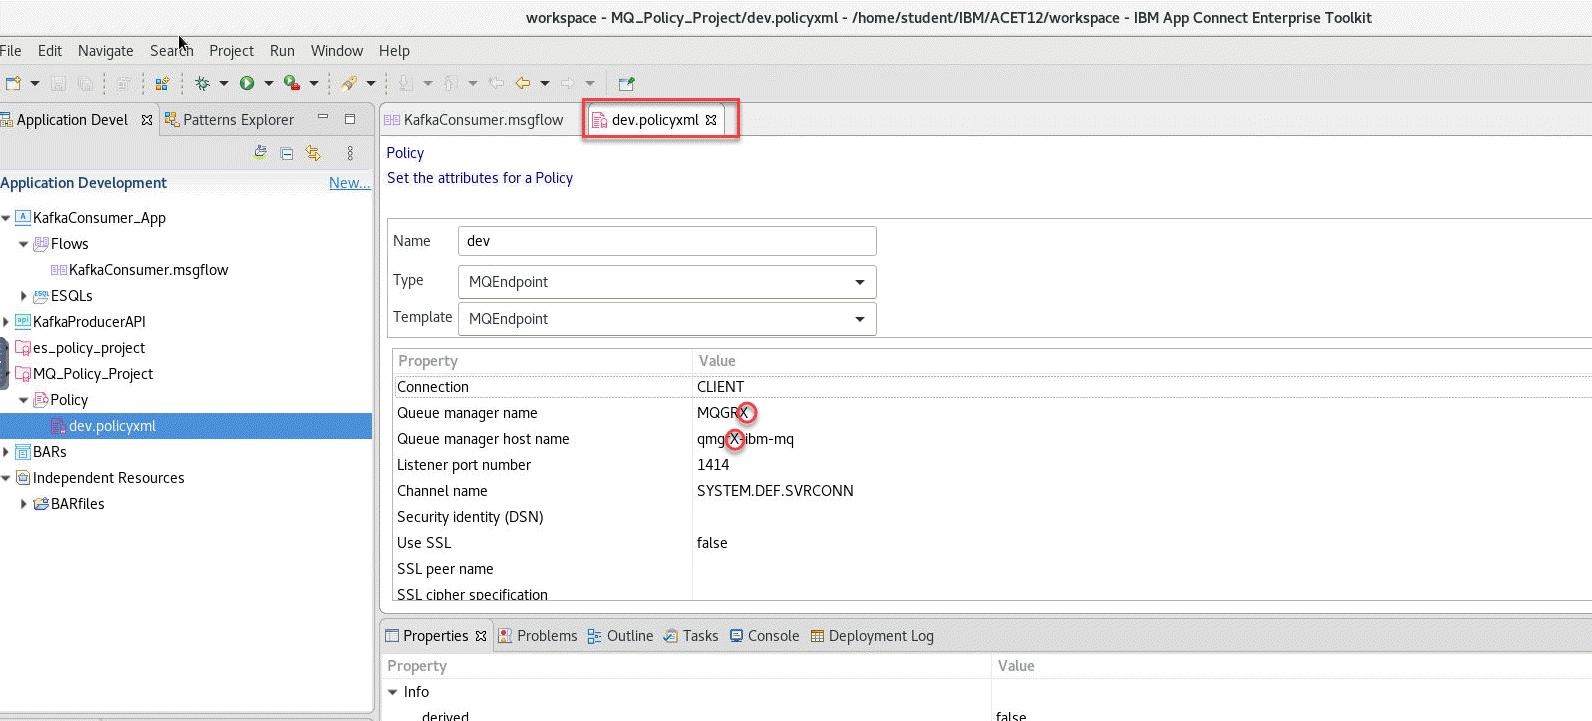
Task: Click the Run External Tools toolbox icon
Action: [x=291, y=83]
